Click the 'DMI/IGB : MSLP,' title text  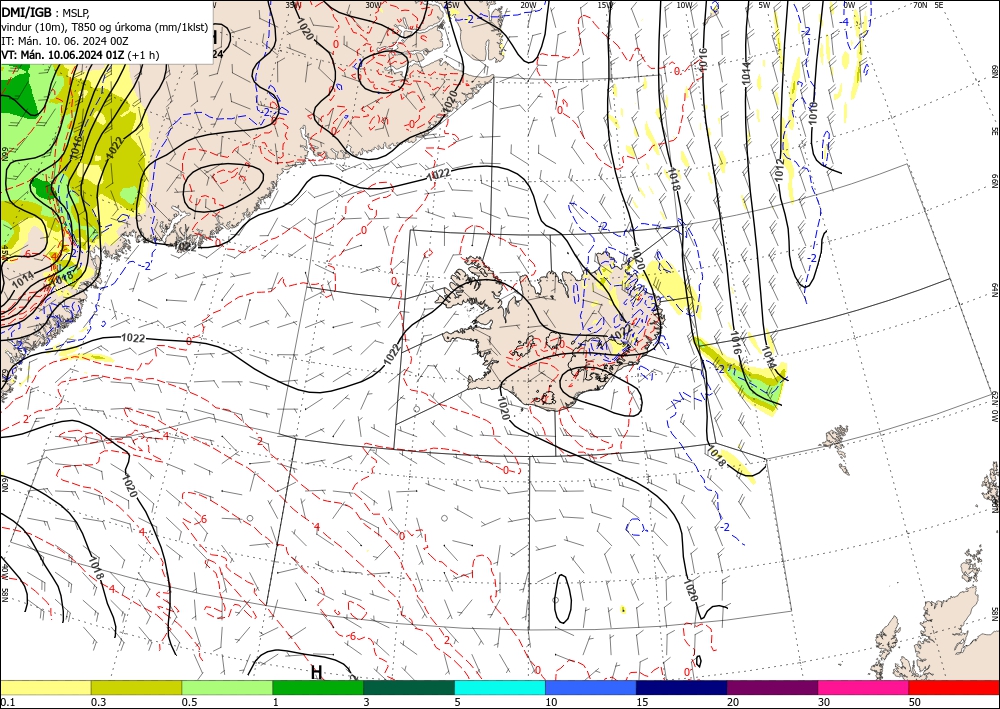coord(46,11)
